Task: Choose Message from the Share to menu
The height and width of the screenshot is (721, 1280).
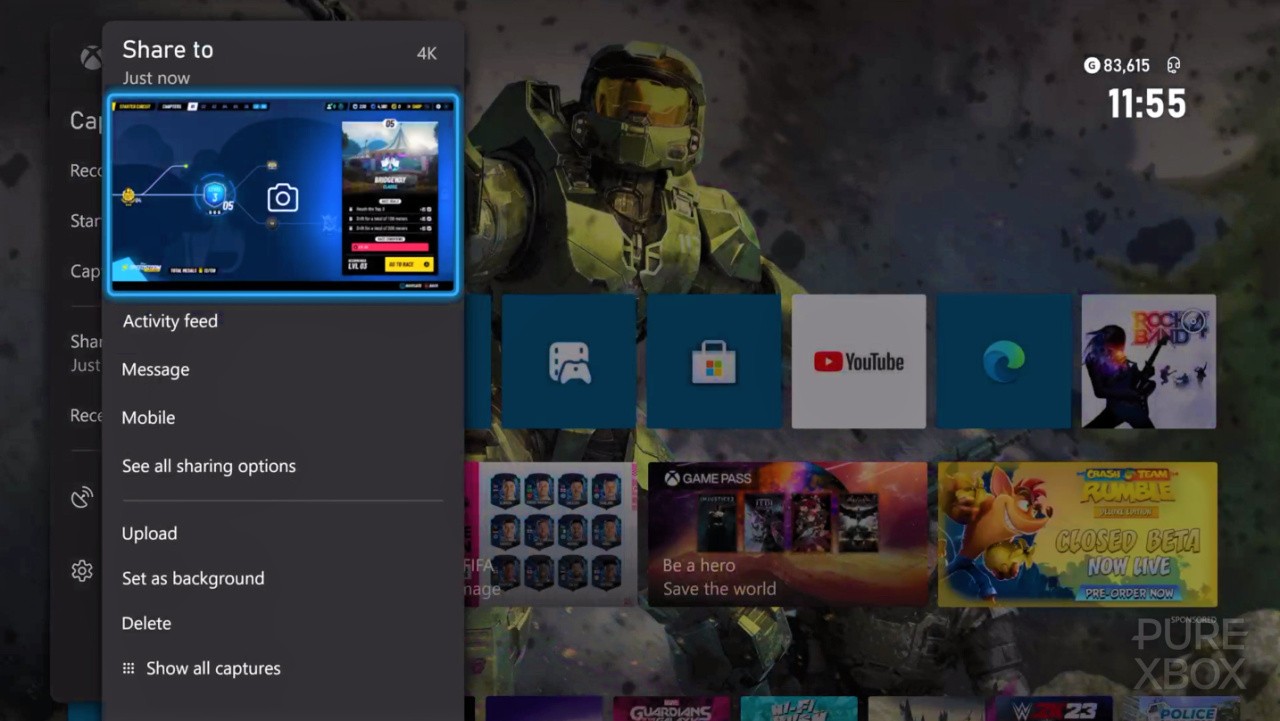Action: click(x=155, y=369)
